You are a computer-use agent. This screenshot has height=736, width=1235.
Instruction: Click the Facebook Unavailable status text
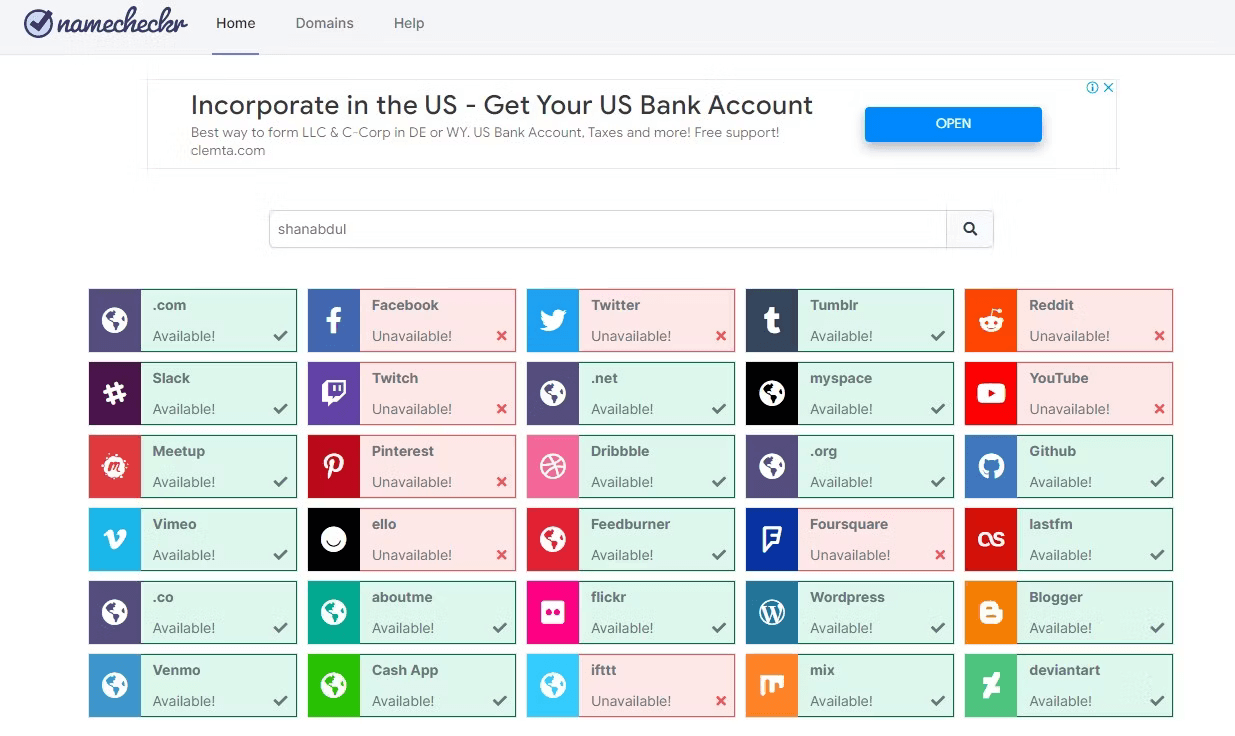click(x=412, y=336)
